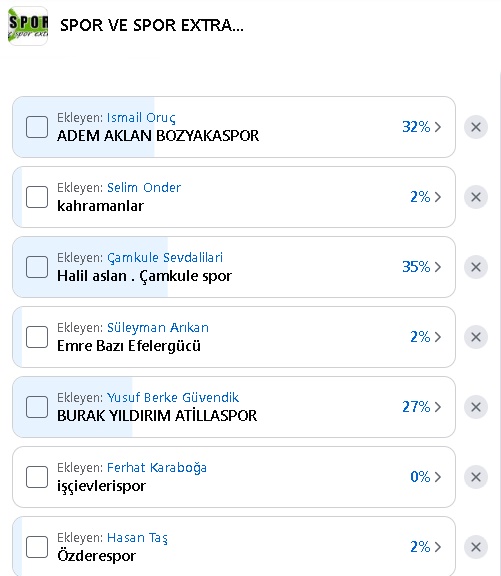This screenshot has width=501, height=576.
Task: Remove the Emre Bazı Efelergücü option
Action: pos(476,337)
